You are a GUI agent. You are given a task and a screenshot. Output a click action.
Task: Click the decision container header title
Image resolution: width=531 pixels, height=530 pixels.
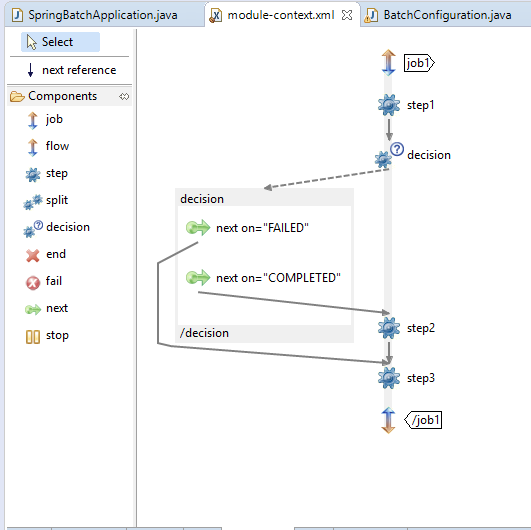pyautogui.click(x=202, y=199)
